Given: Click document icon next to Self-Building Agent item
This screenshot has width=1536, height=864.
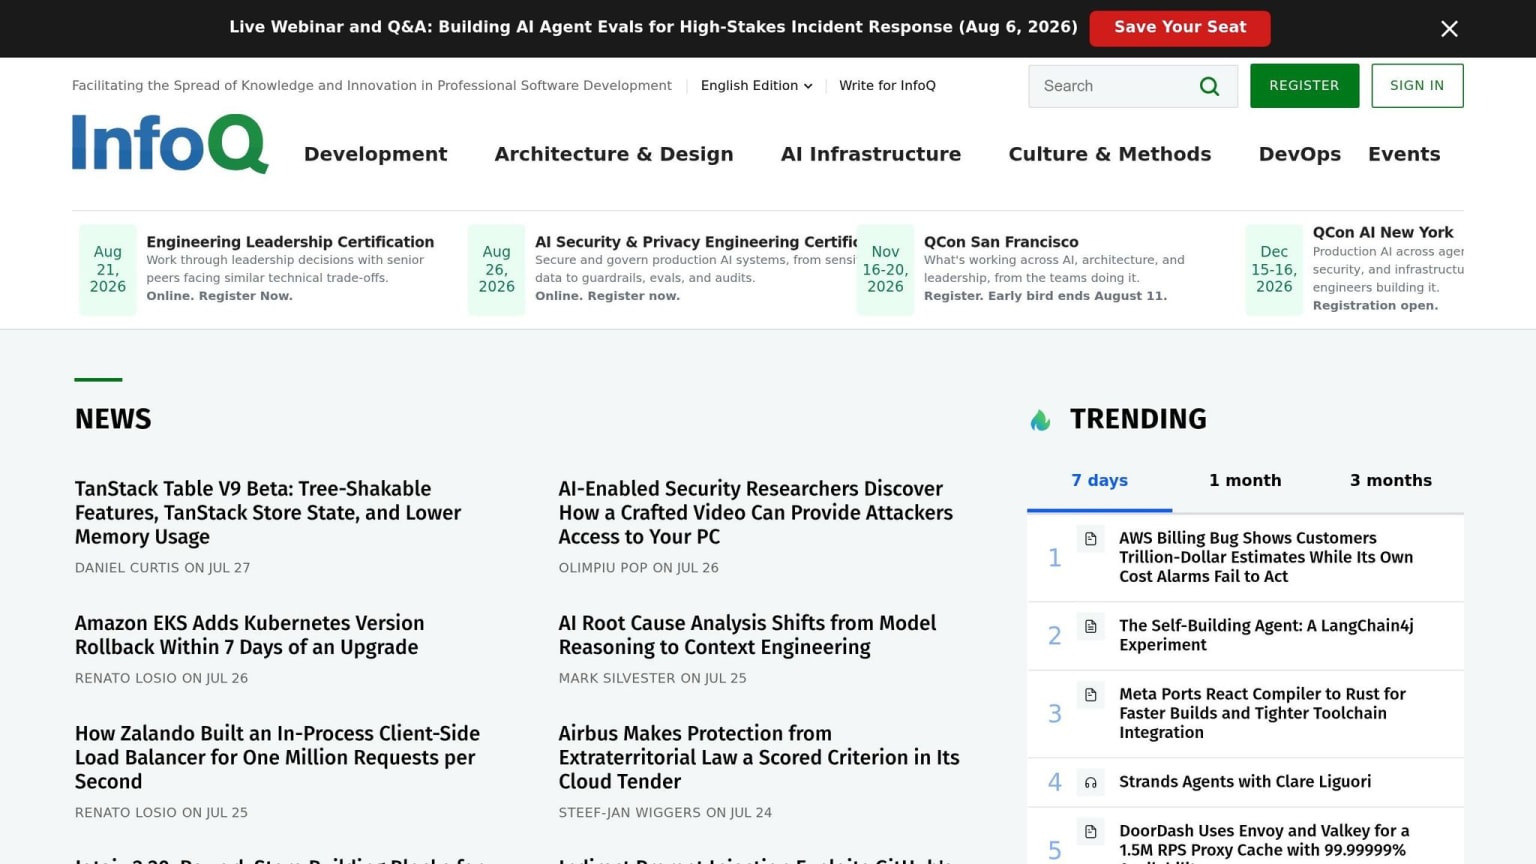Looking at the screenshot, I should (x=1091, y=627).
